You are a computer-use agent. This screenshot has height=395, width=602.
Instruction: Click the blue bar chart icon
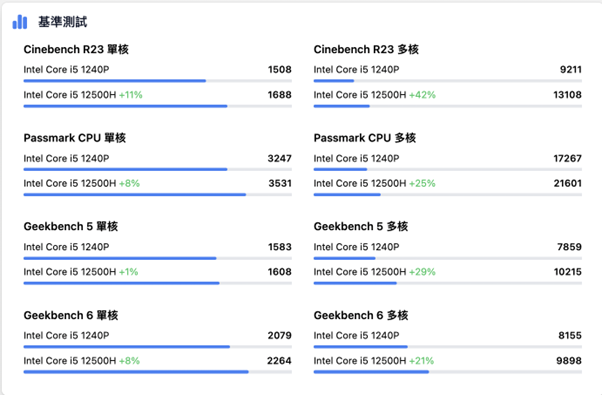point(20,22)
